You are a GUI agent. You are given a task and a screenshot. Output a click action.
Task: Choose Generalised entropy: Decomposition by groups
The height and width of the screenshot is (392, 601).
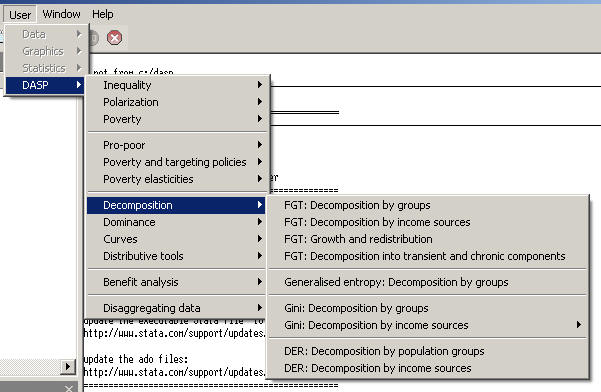tap(428, 282)
